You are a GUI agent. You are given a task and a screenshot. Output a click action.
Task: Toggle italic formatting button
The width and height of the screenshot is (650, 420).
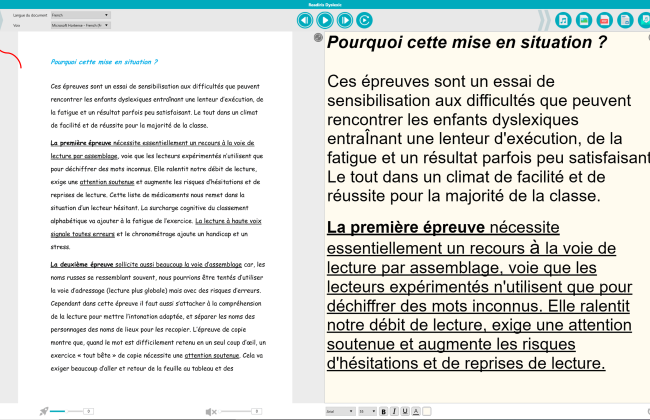[x=394, y=411]
